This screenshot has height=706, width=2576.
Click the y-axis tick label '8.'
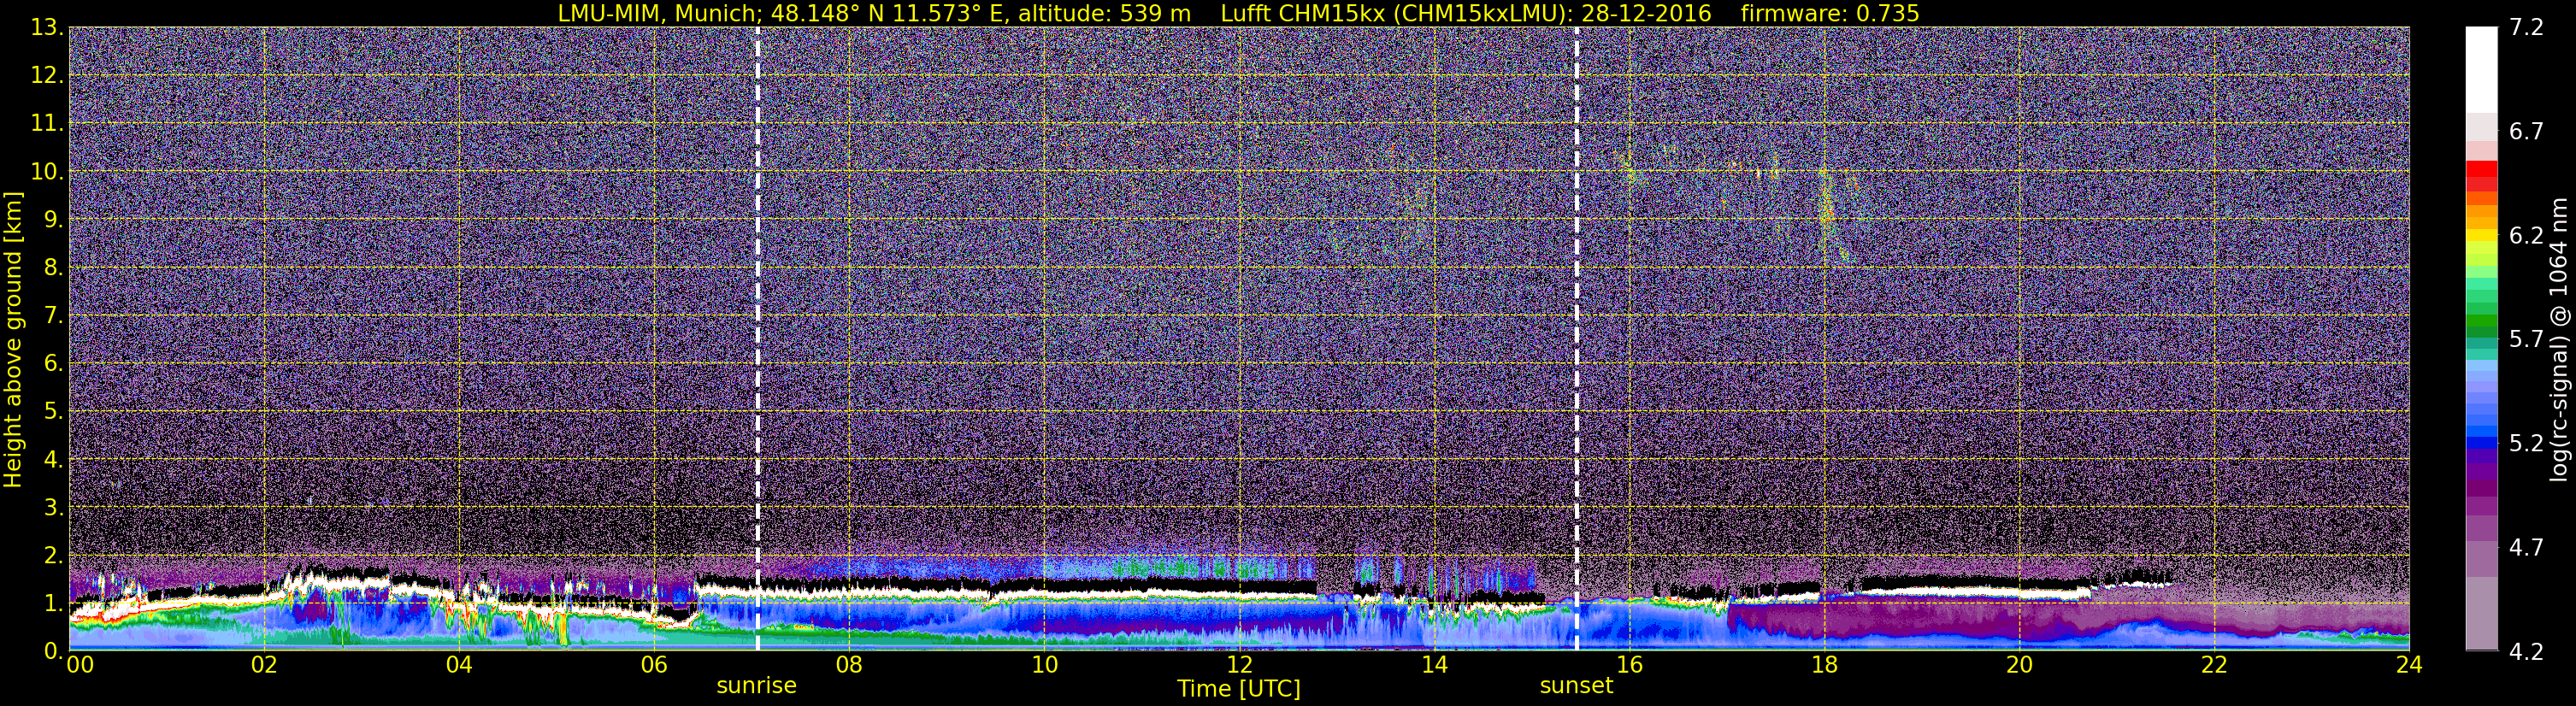[52, 268]
